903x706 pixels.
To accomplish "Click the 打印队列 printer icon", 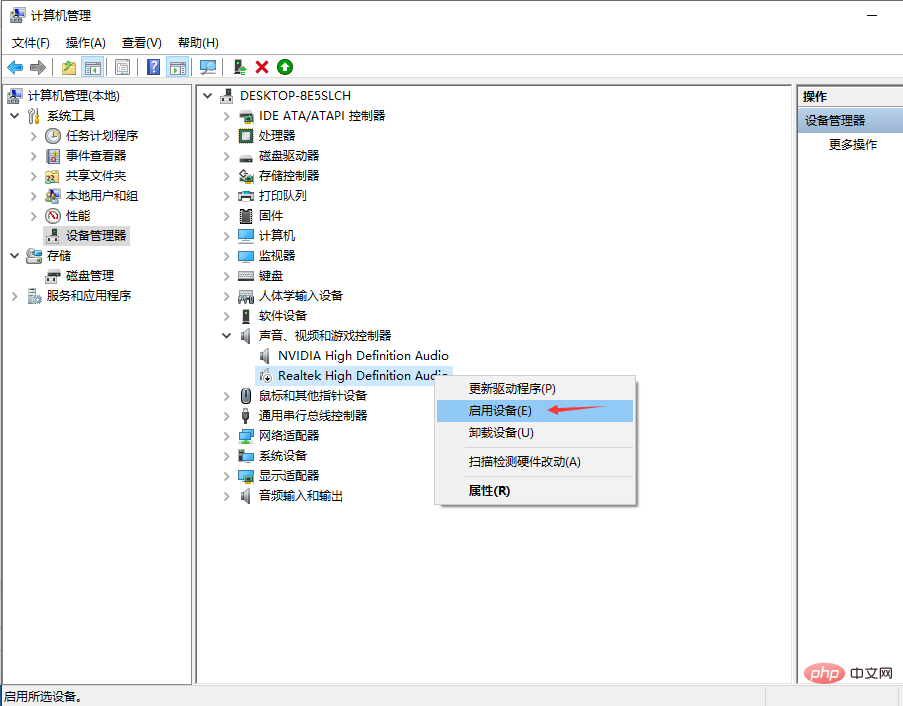I will tap(246, 196).
